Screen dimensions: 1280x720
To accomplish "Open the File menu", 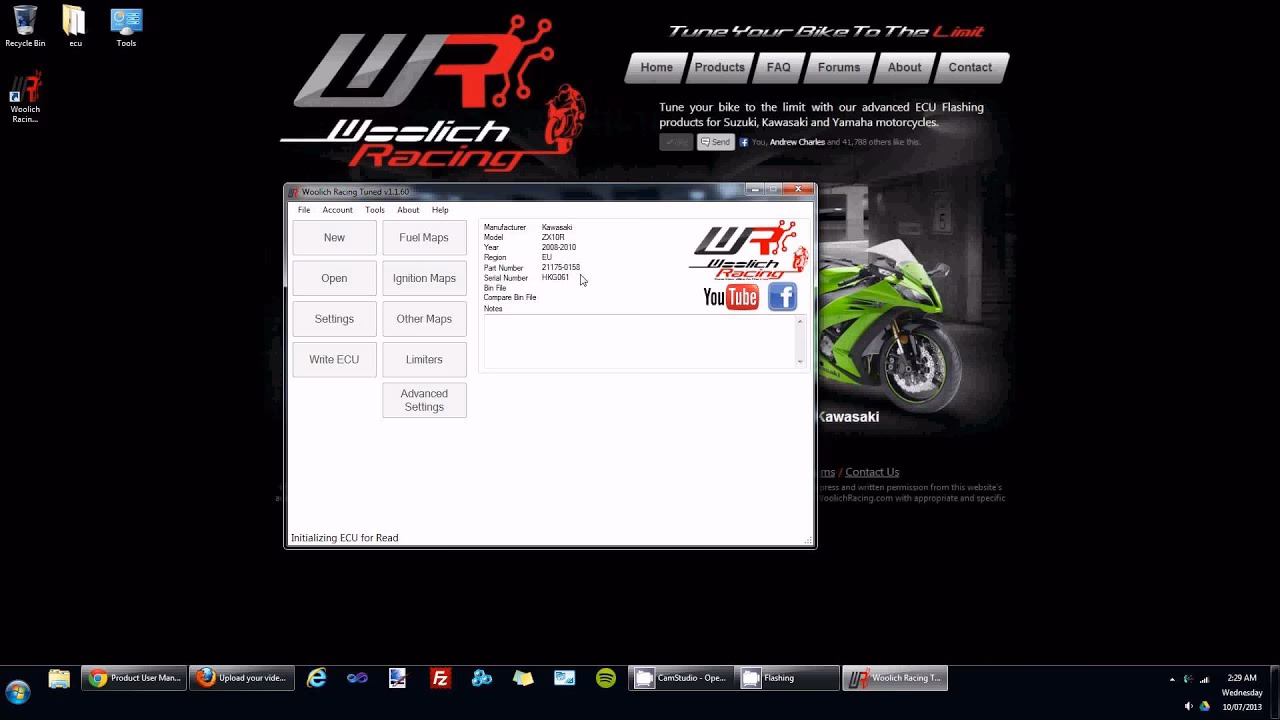I will pyautogui.click(x=304, y=210).
